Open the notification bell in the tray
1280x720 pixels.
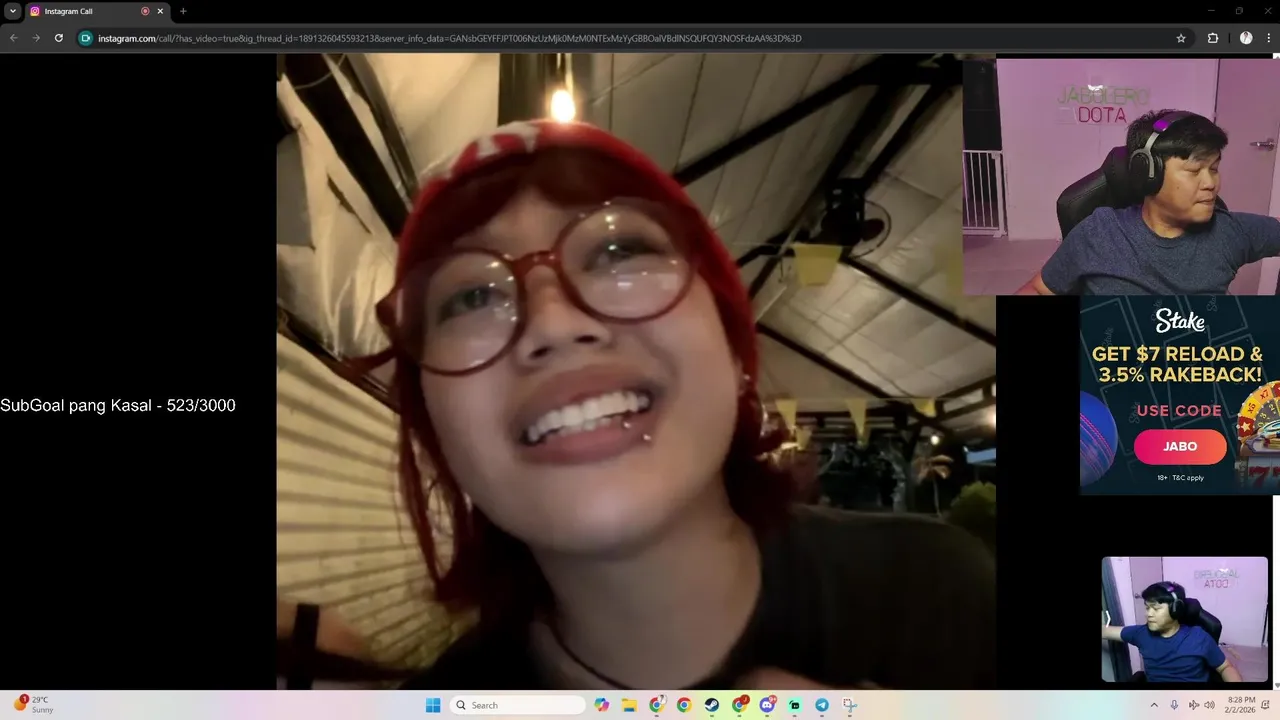point(1265,705)
